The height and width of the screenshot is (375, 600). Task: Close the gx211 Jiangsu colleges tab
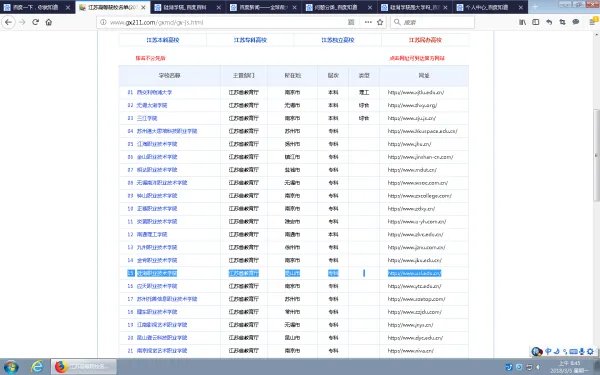coord(143,8)
